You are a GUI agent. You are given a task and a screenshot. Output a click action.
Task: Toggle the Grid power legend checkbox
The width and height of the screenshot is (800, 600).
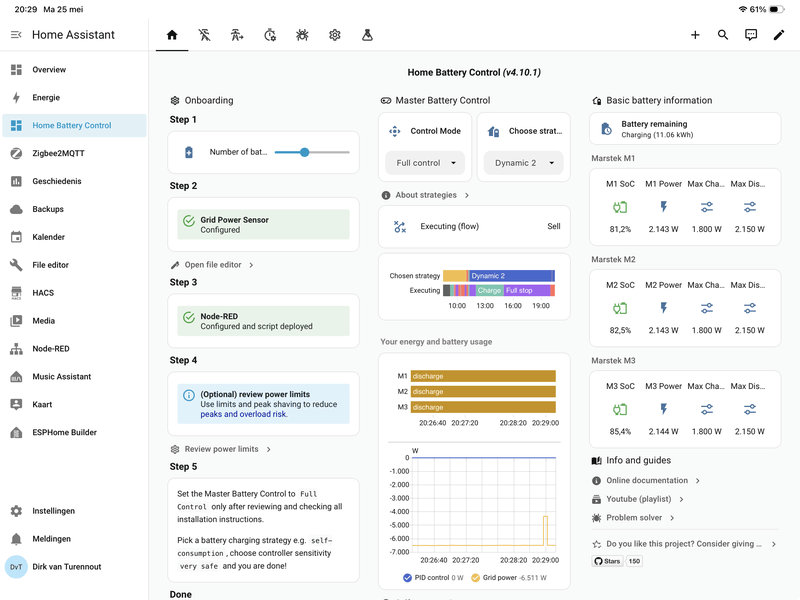475,578
